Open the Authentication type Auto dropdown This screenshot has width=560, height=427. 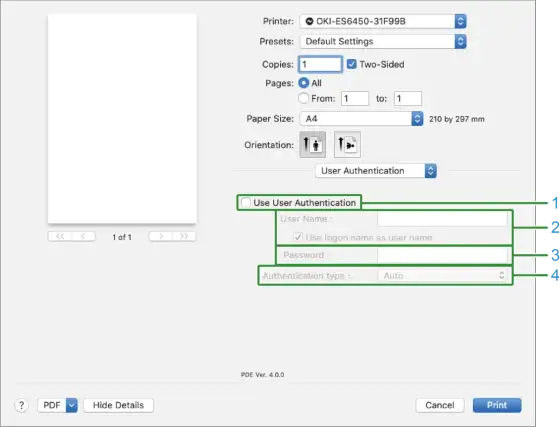[442, 275]
